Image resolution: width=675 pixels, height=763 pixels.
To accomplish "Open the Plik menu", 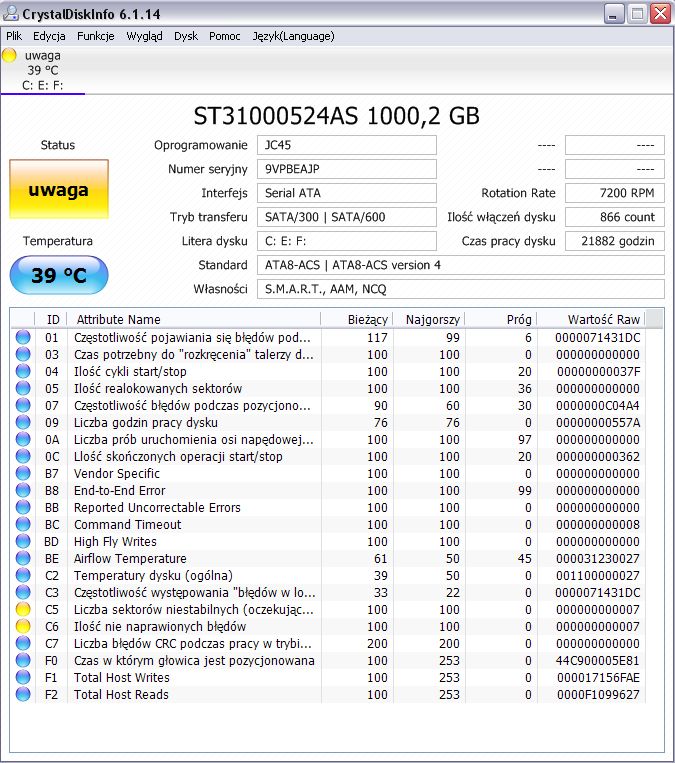I will (14, 36).
